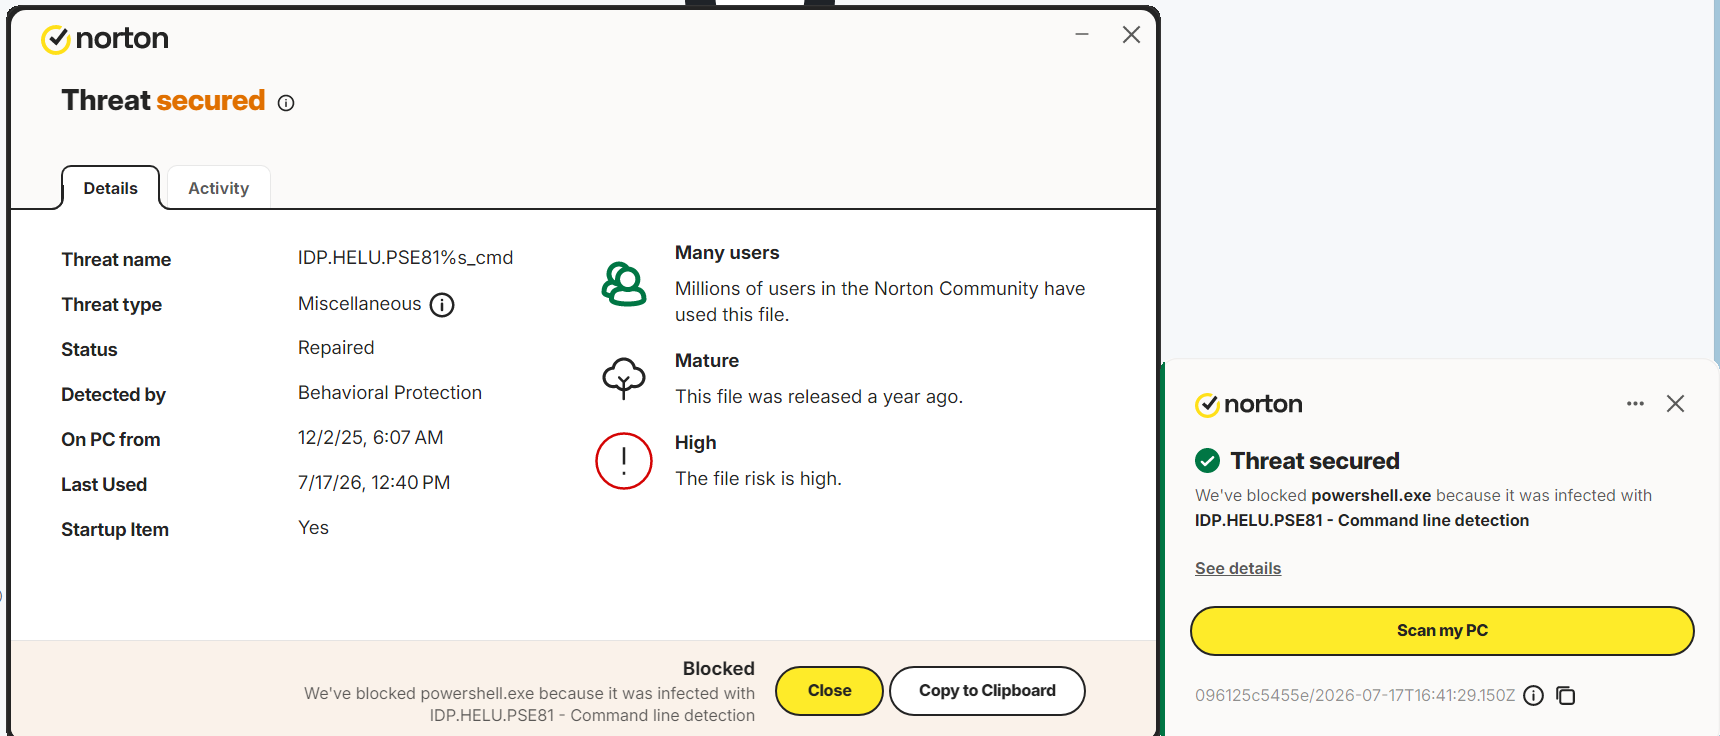The image size is (1720, 736).
Task: Click the Last Used date 7/17/26, 12:40 PM
Action: [x=374, y=483]
